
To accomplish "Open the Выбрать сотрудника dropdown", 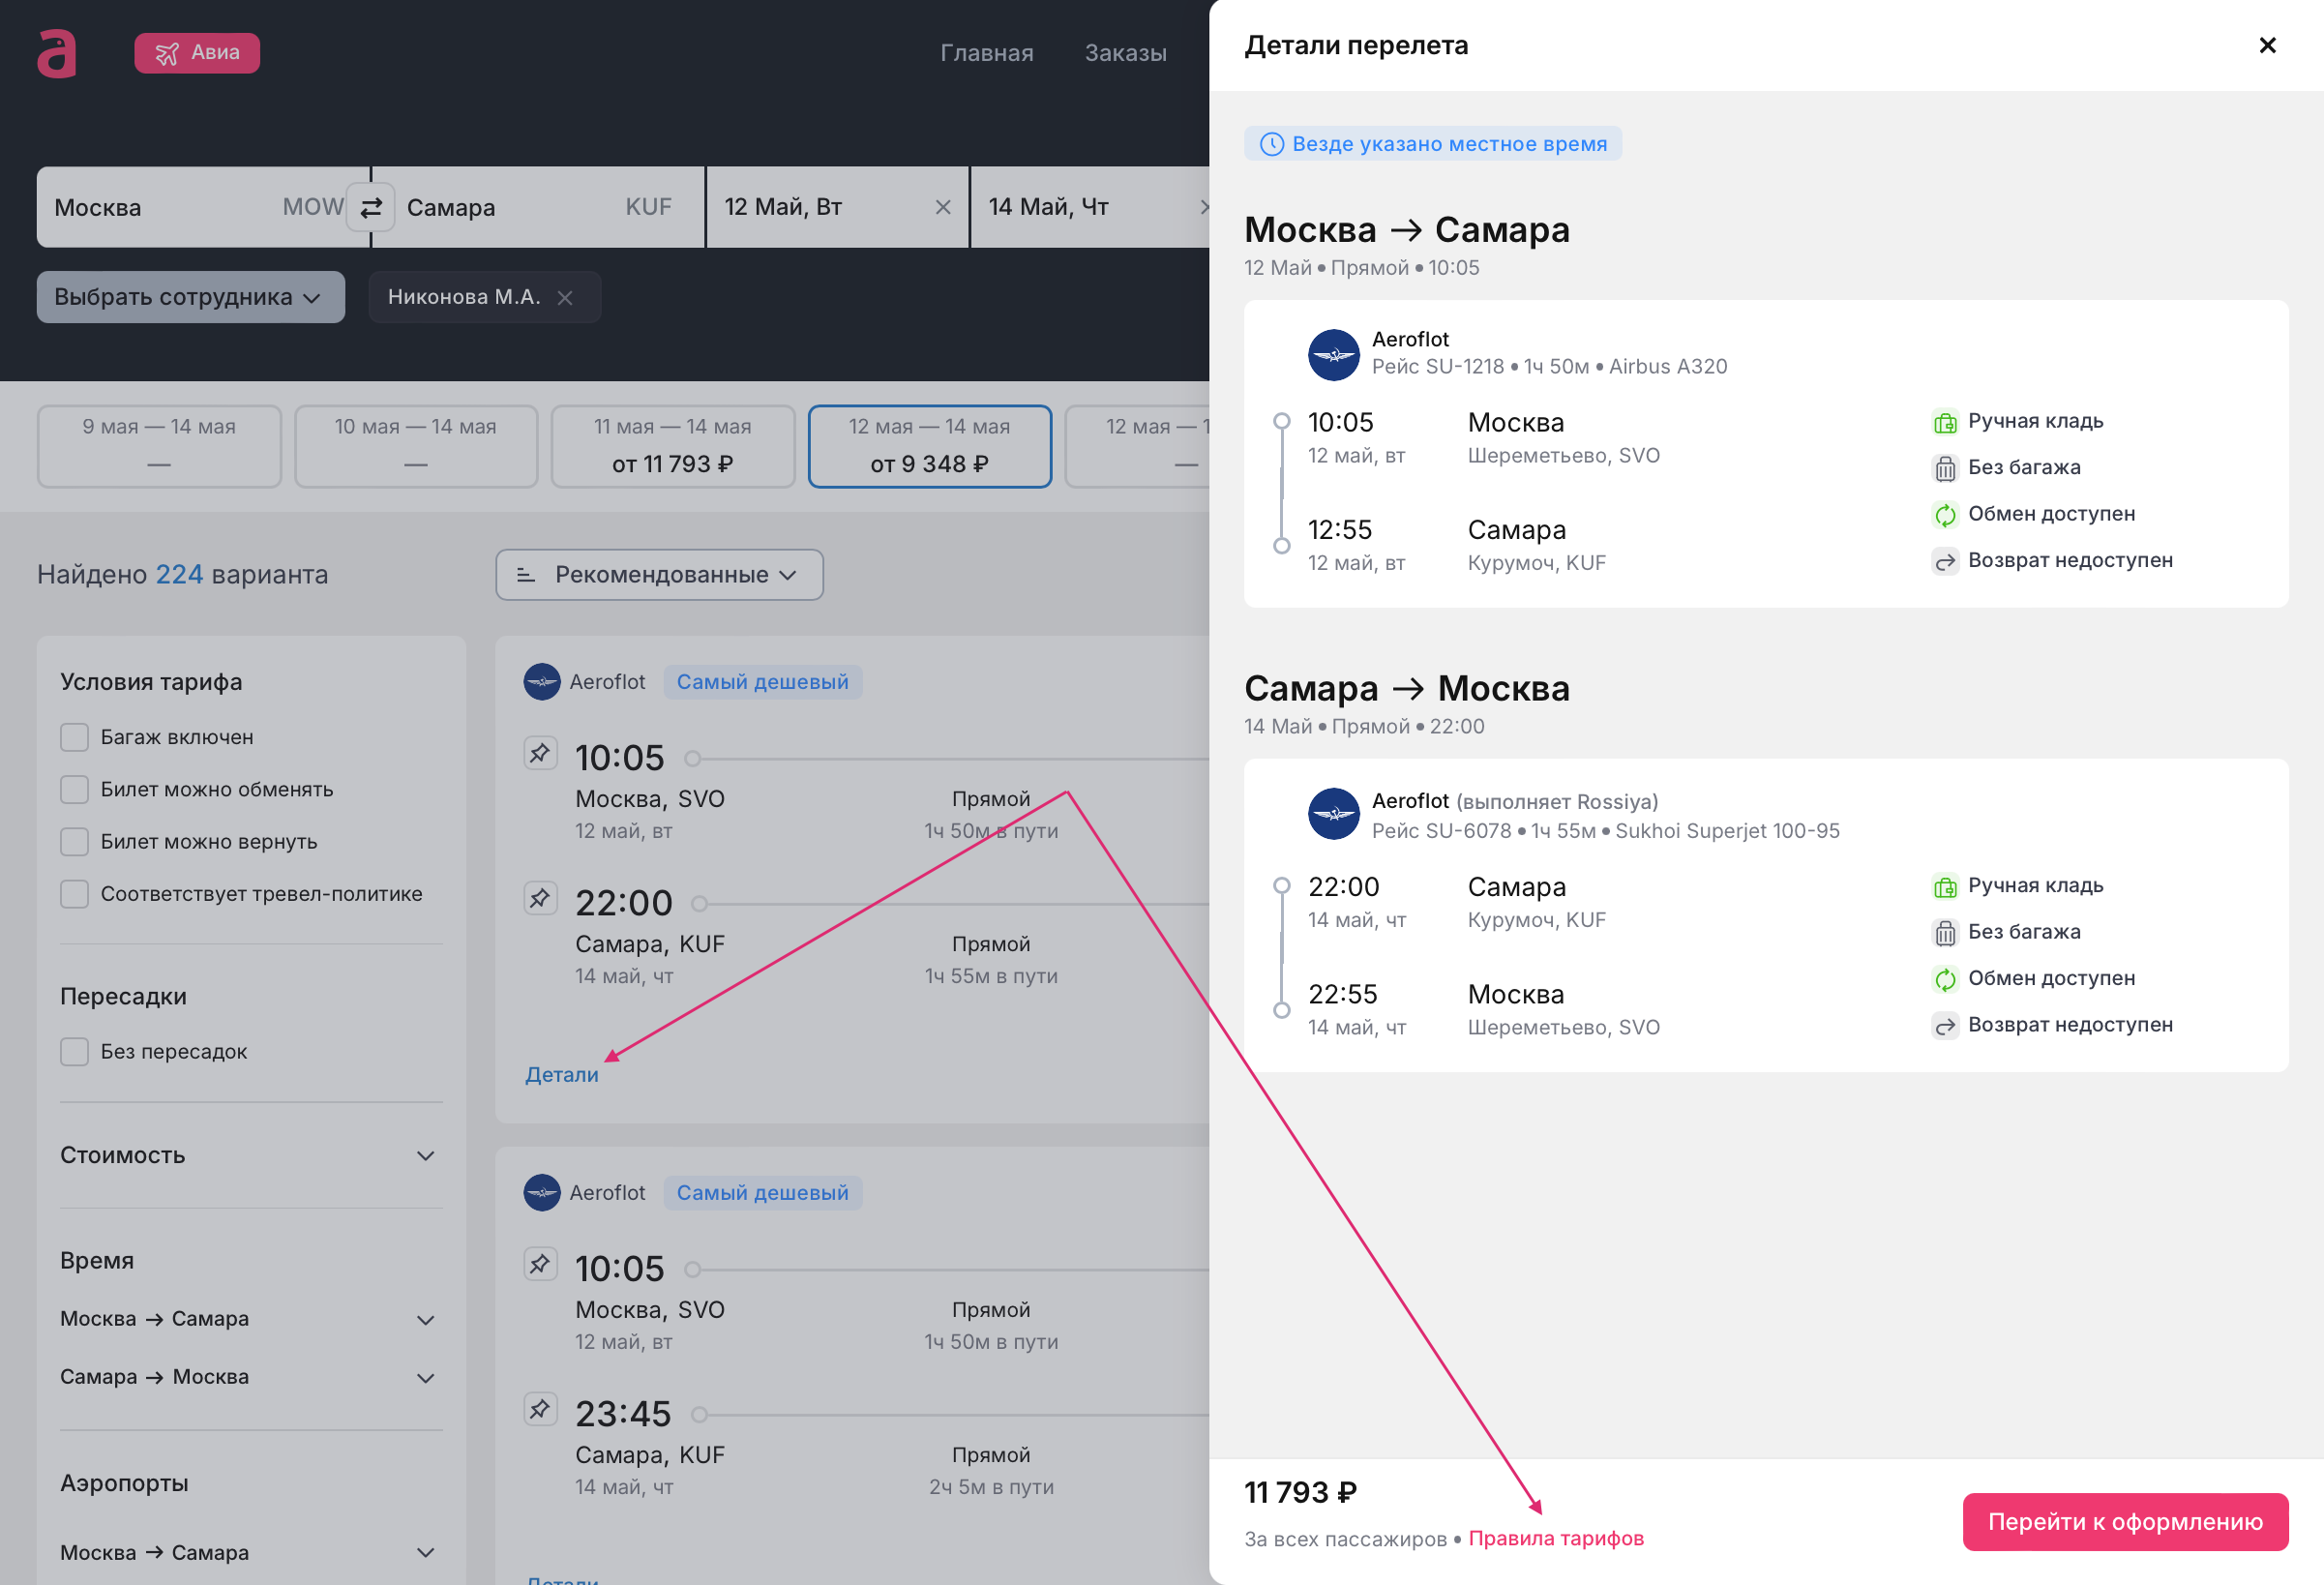I will click(190, 297).
